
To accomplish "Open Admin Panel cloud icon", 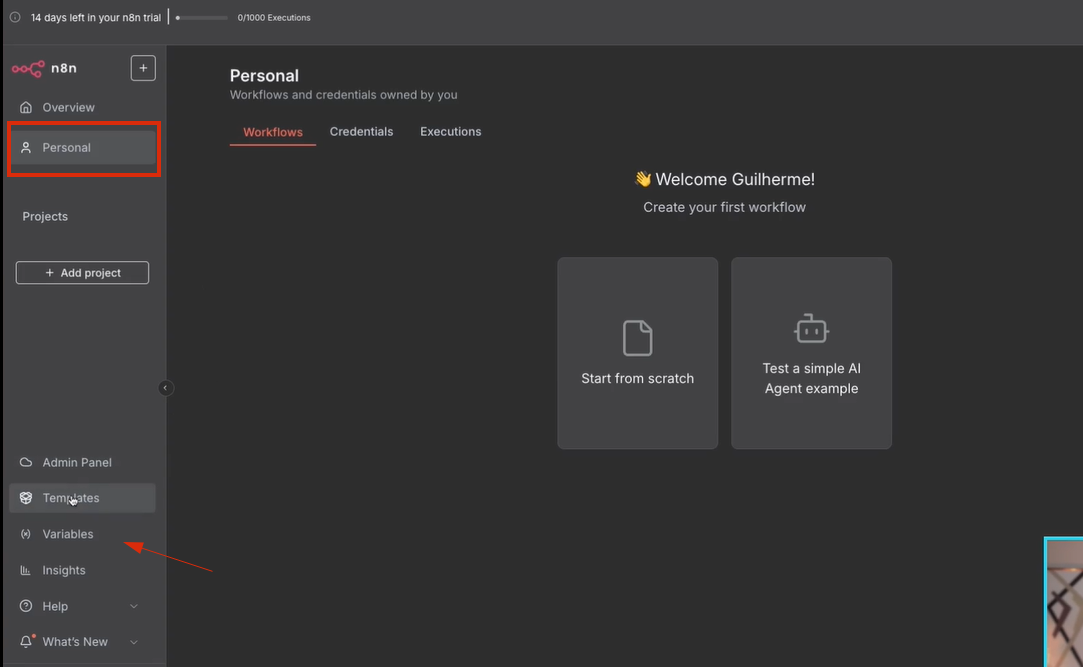I will pyautogui.click(x=26, y=462).
